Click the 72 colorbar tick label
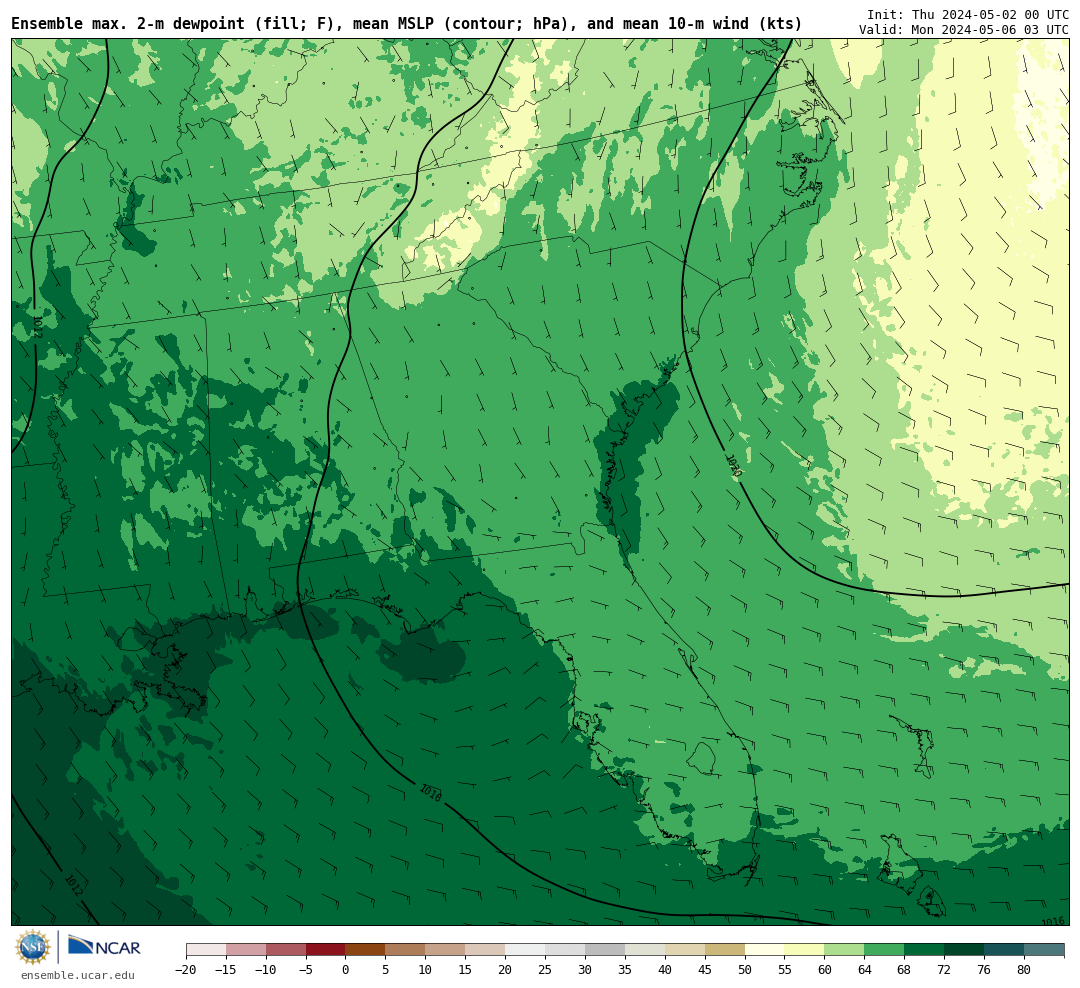Viewport: 1080px width, 988px height. (945, 970)
